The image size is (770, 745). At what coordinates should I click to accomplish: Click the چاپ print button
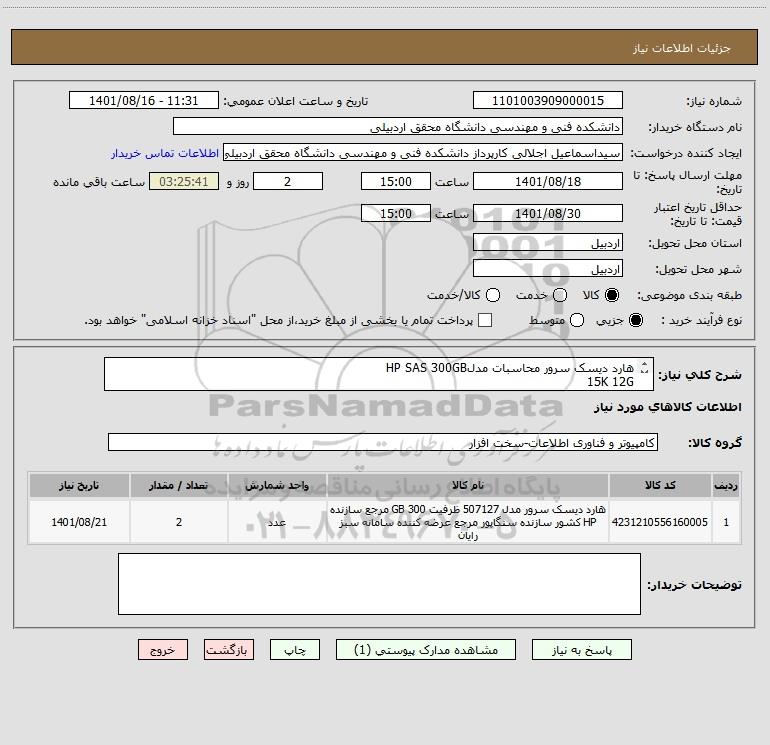pos(295,650)
